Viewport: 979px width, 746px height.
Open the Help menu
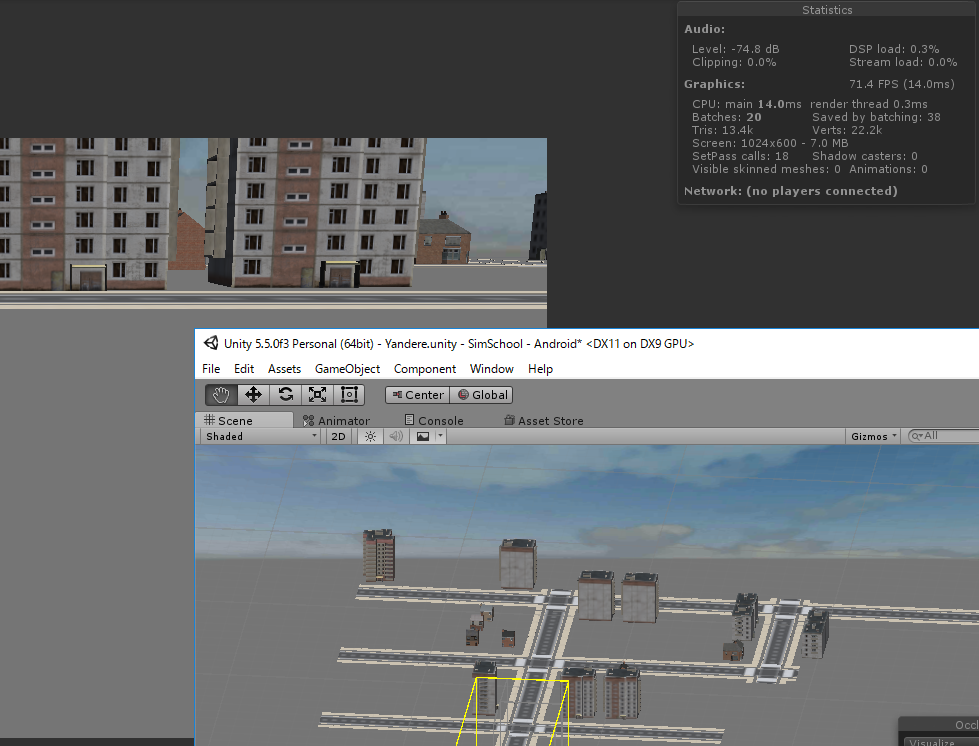(540, 369)
